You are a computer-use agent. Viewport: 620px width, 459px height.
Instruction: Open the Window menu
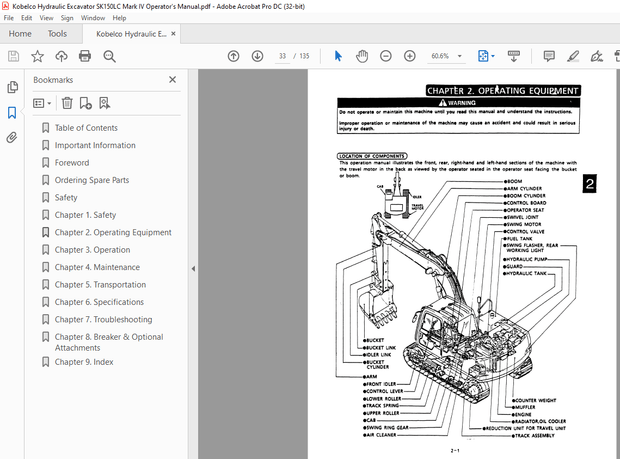coord(93,18)
